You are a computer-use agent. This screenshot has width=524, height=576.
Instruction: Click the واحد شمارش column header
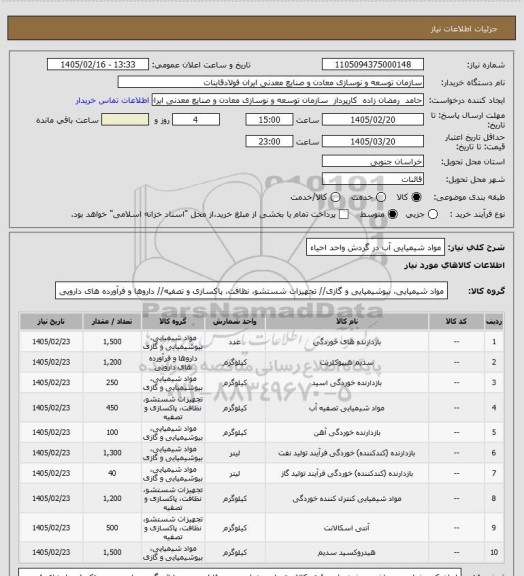tap(234, 322)
